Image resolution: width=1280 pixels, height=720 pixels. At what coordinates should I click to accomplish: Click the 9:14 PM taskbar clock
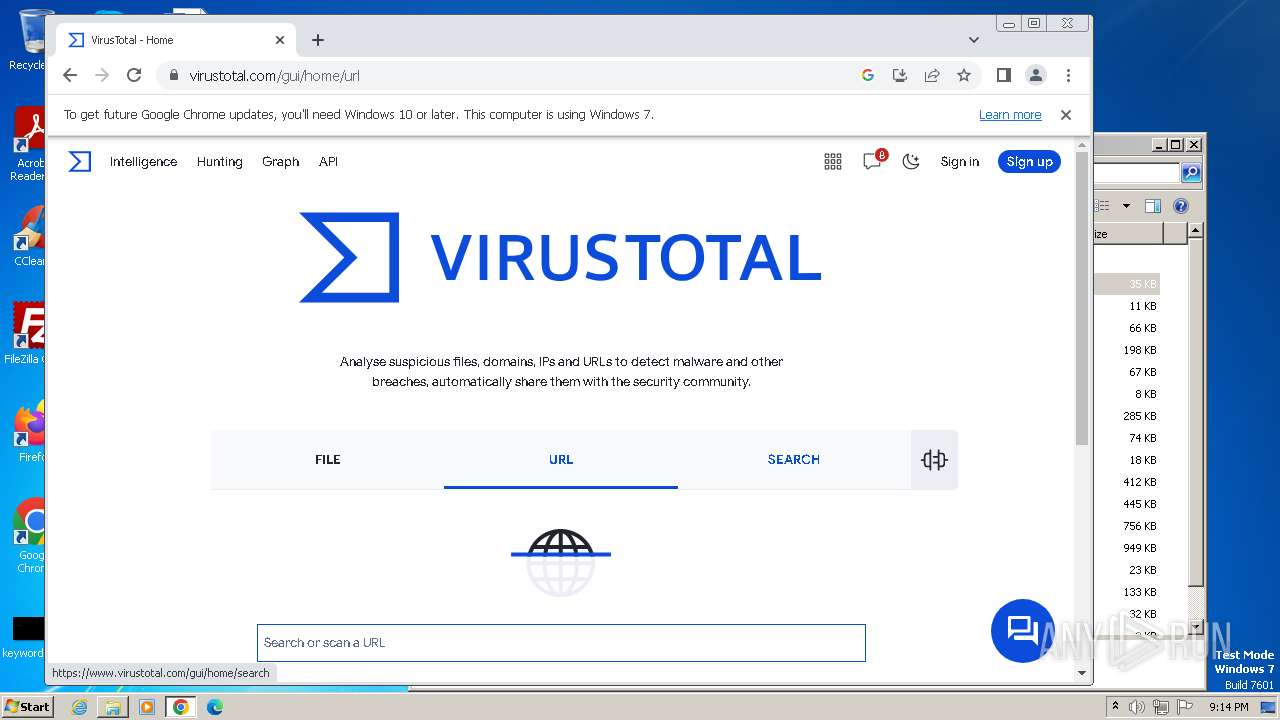(1228, 707)
